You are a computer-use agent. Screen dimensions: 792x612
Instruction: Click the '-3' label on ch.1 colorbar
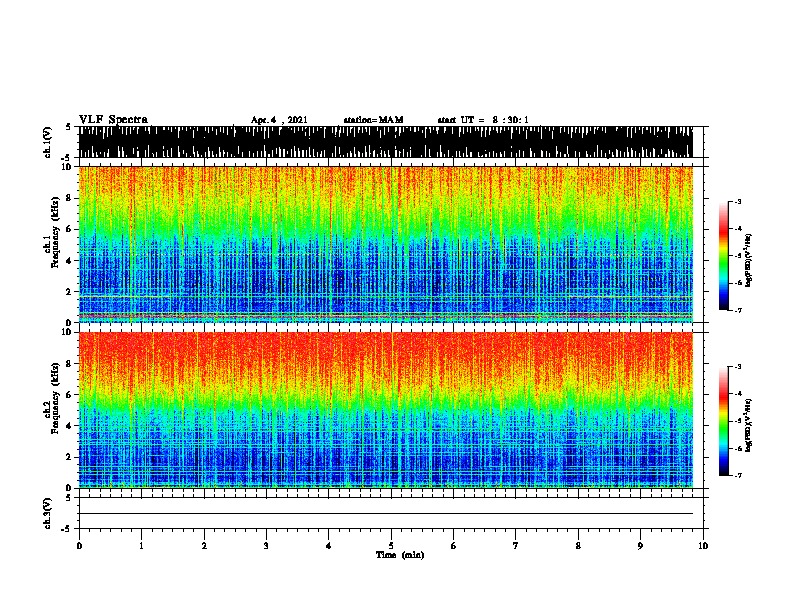point(737,202)
